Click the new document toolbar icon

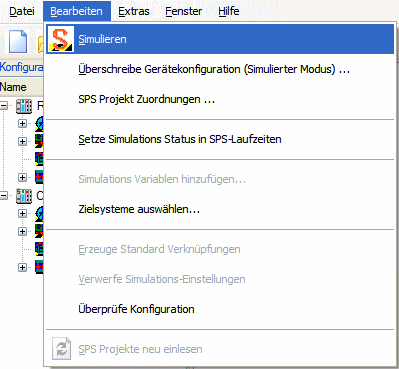tap(18, 41)
